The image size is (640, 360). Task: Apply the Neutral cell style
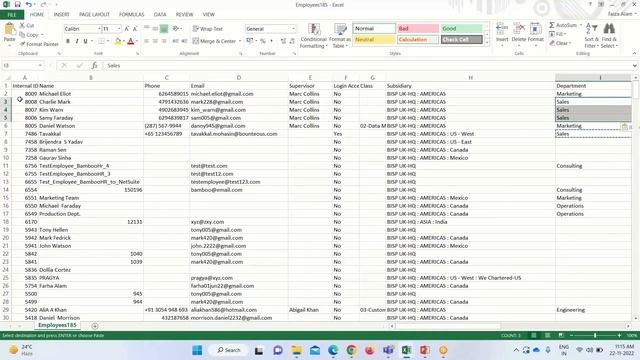(x=374, y=40)
